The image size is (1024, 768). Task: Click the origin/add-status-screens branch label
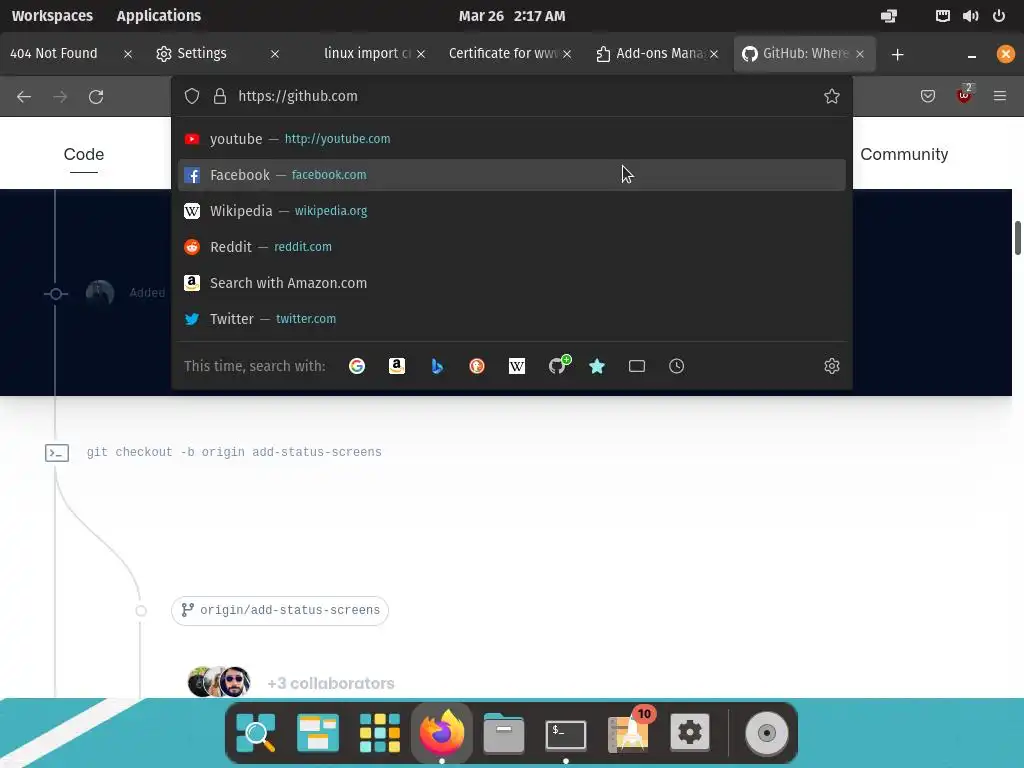coord(280,611)
